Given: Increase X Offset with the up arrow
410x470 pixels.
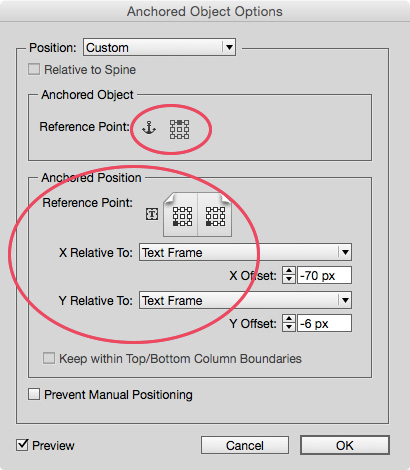Looking at the screenshot, I should (289, 271).
